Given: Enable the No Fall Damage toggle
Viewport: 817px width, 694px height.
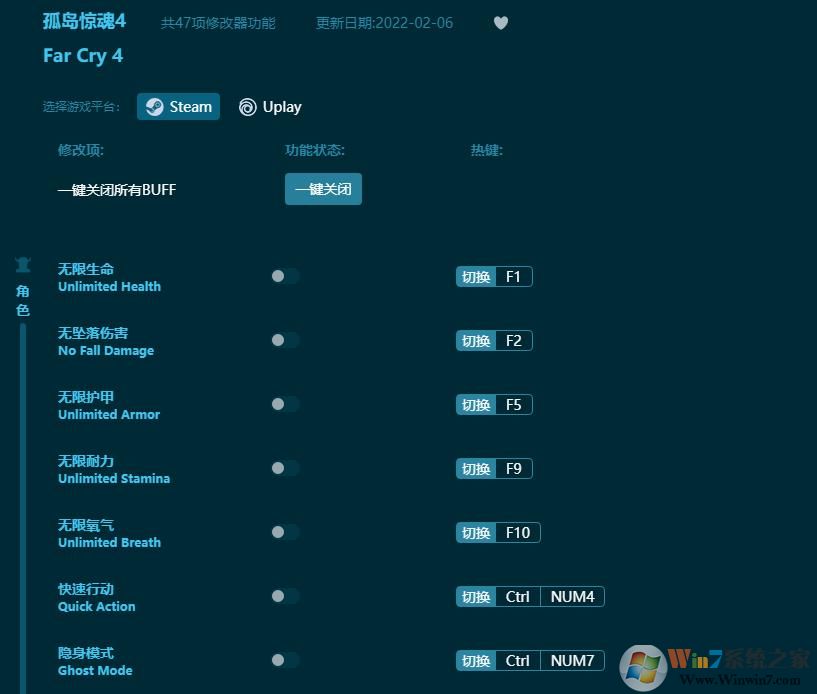Looking at the screenshot, I should (284, 340).
